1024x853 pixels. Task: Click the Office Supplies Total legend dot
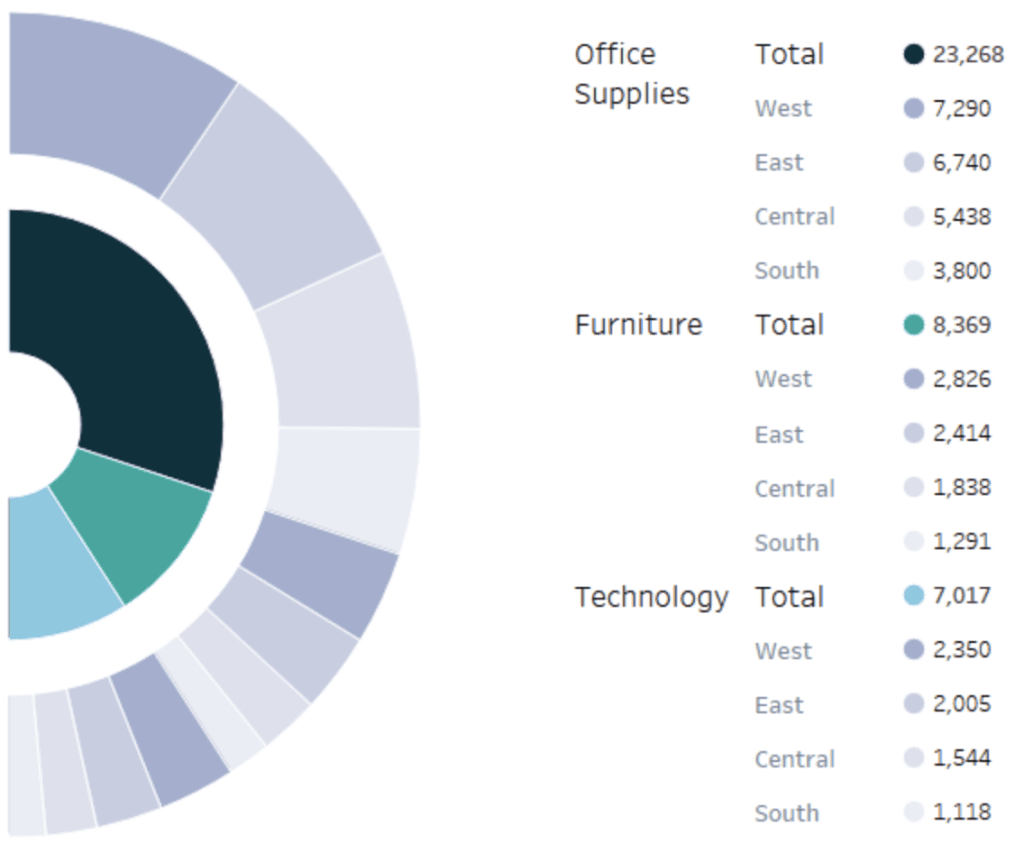(913, 54)
